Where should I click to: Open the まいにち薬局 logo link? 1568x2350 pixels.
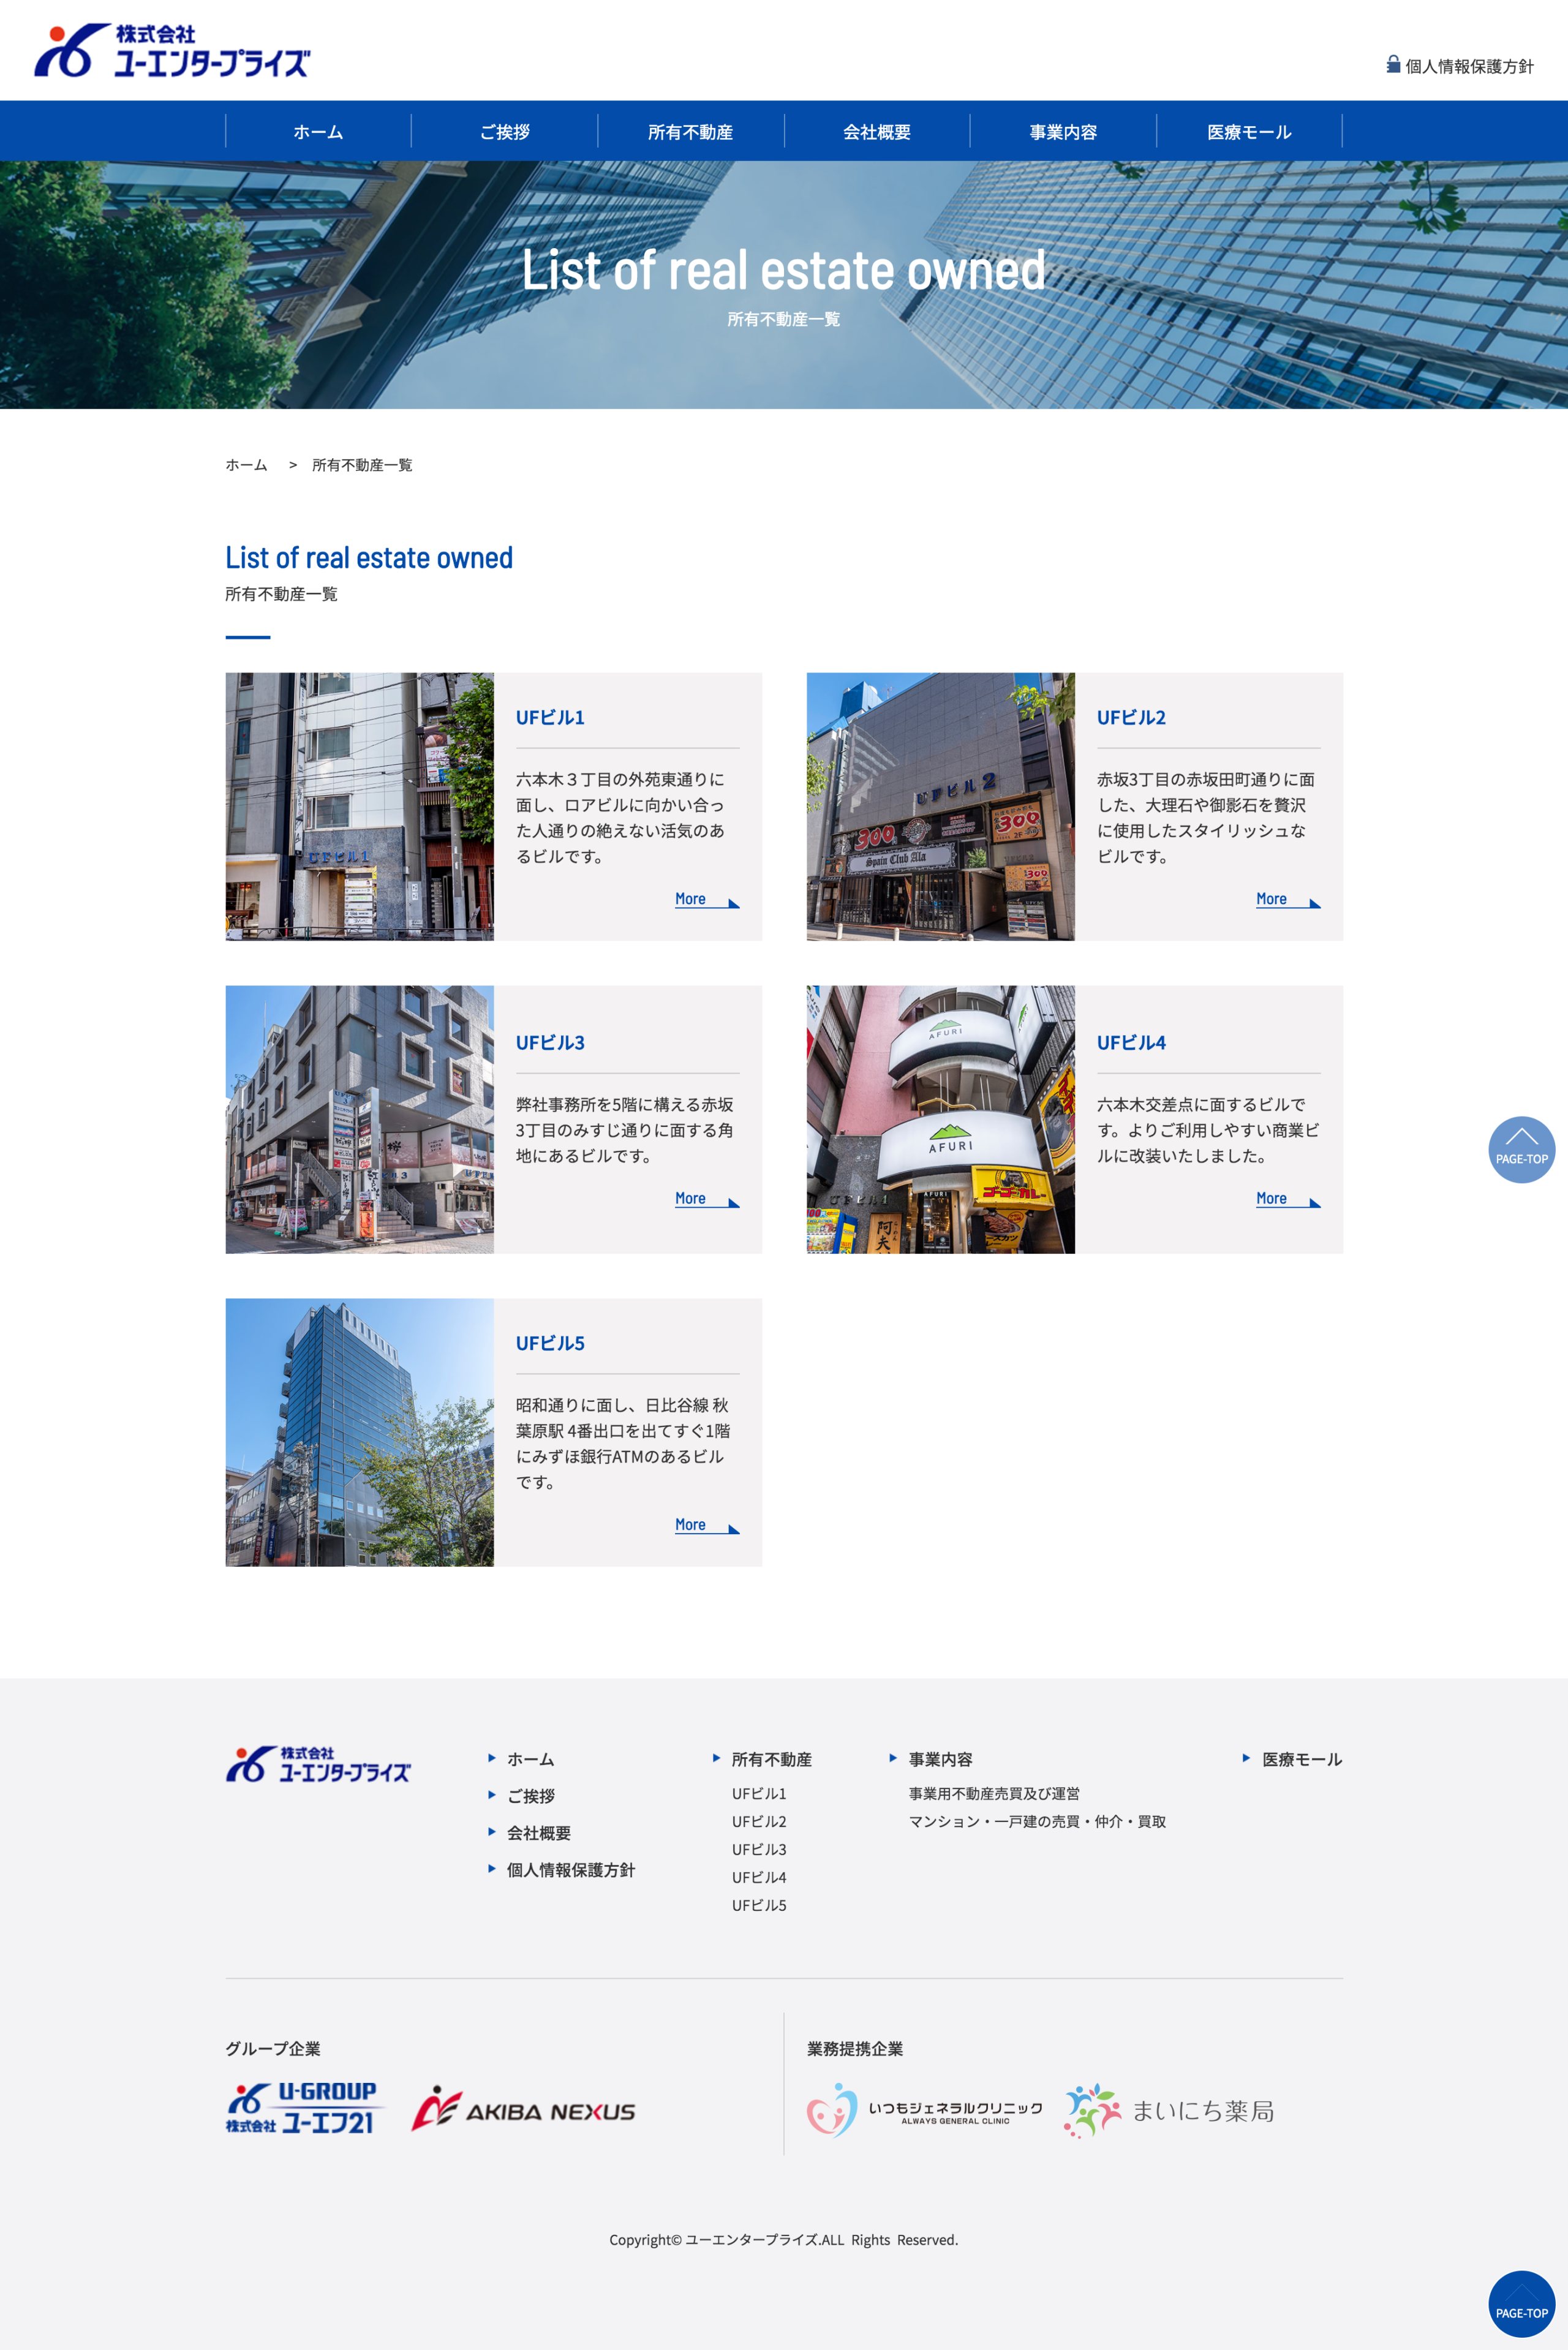[1168, 2109]
